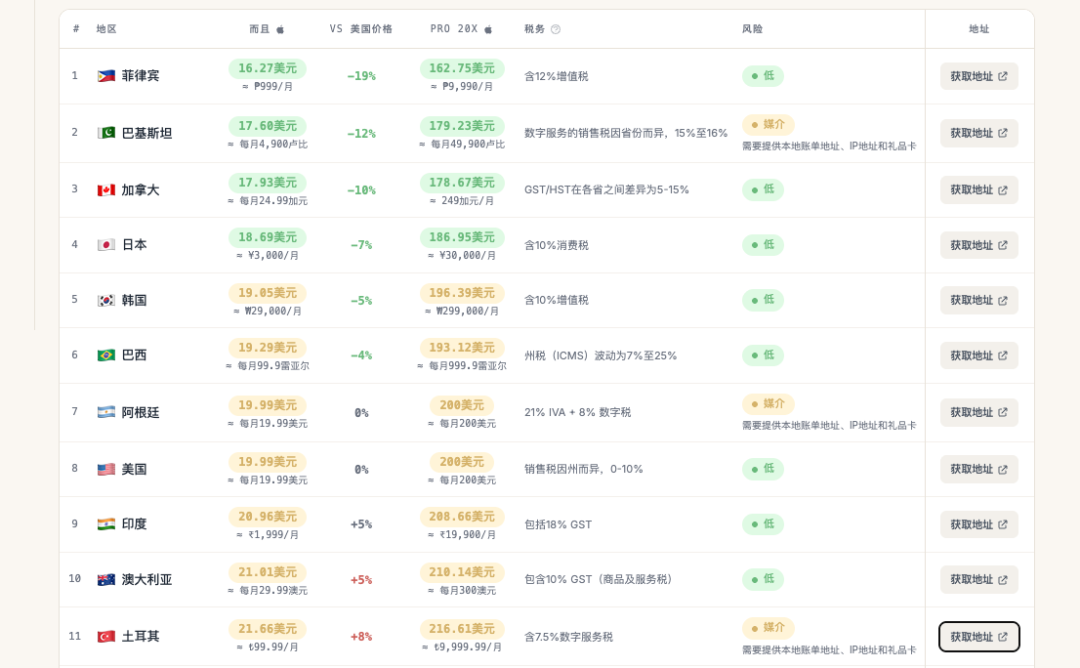The height and width of the screenshot is (668, 1080).
Task: Click the 含12%增值税 tax note
Action: click(557, 76)
